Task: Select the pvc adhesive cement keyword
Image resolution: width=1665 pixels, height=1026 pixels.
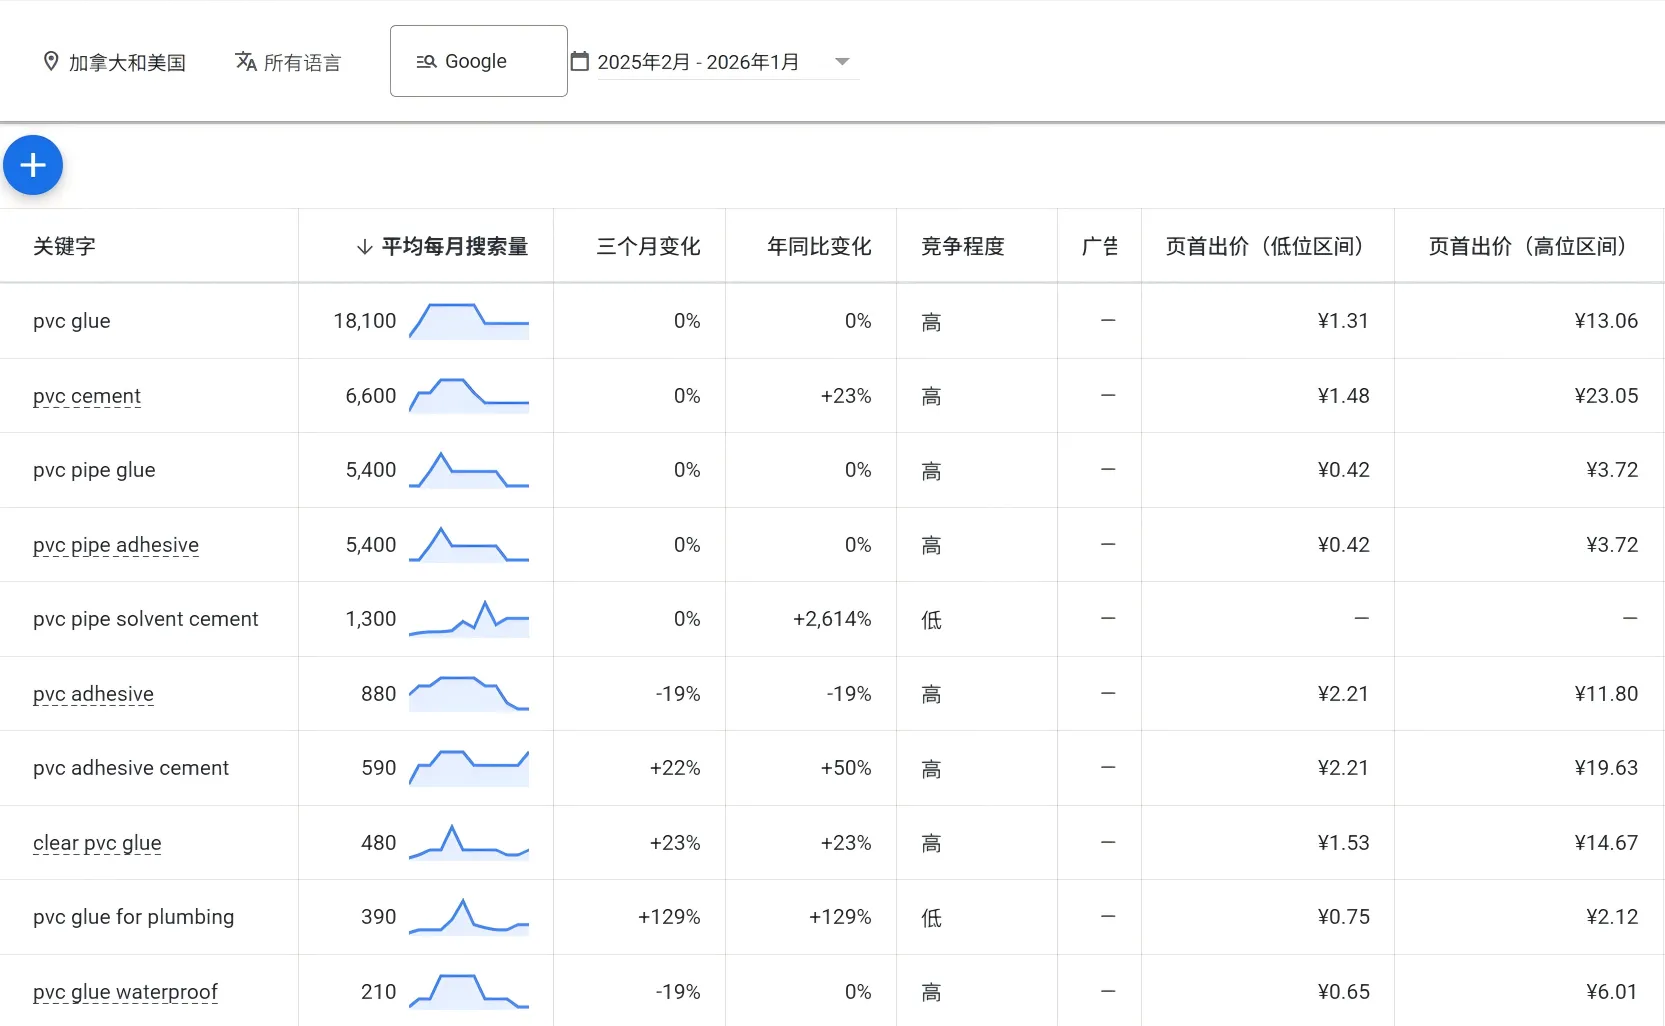Action: click(131, 768)
